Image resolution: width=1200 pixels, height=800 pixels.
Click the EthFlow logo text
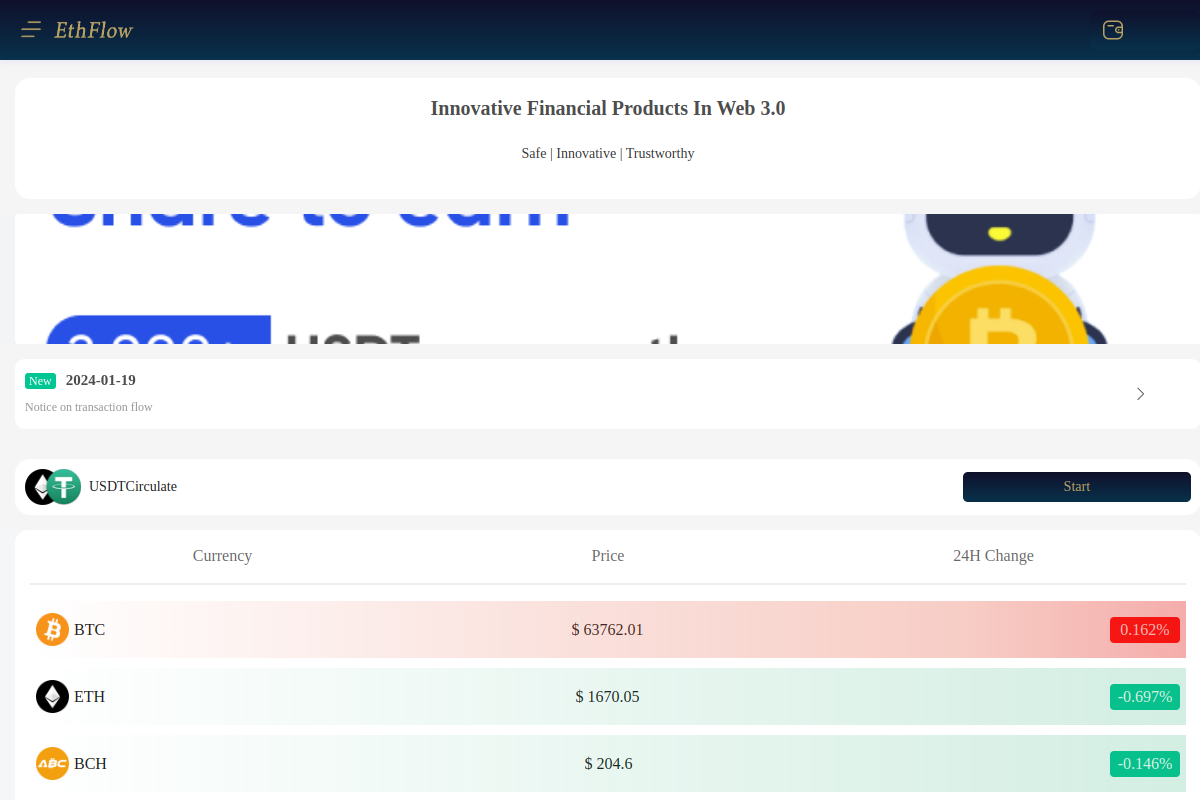94,30
